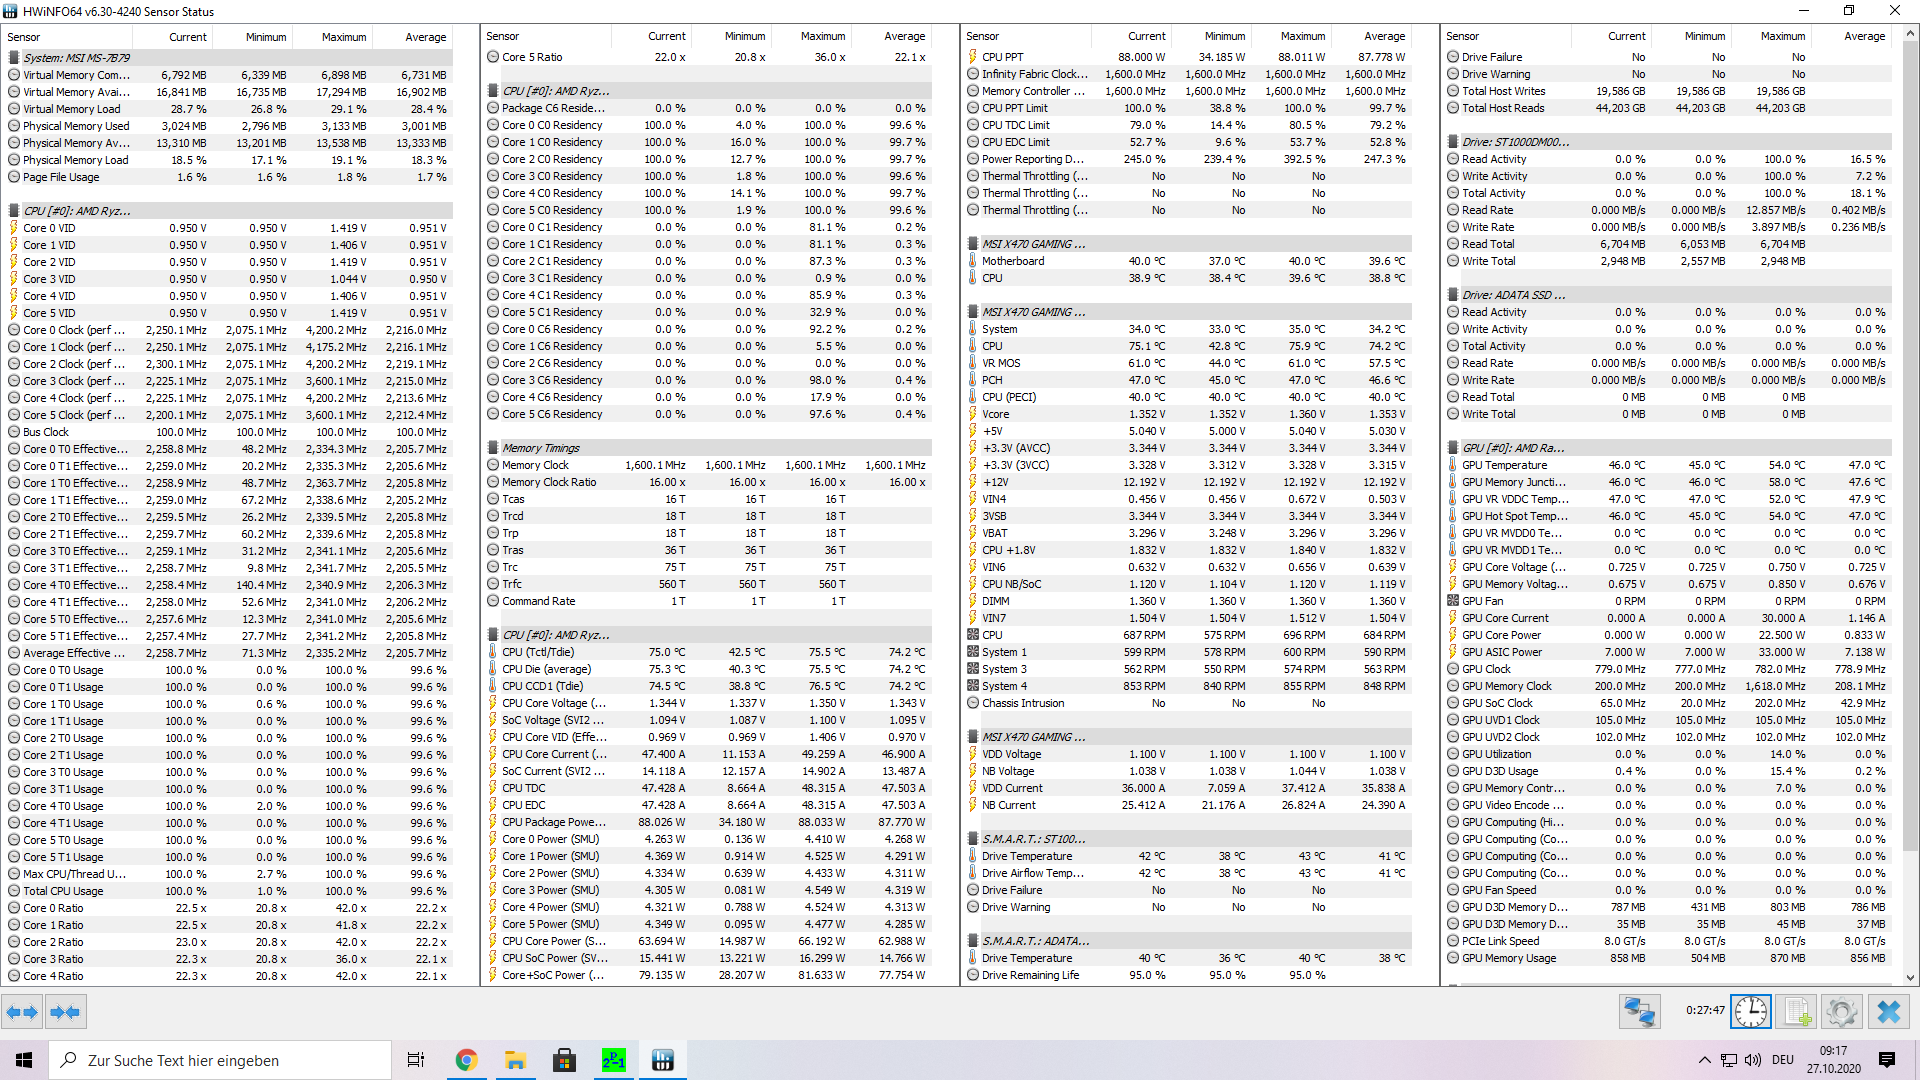
Task: Click the Windows search text field
Action: click(220, 1060)
